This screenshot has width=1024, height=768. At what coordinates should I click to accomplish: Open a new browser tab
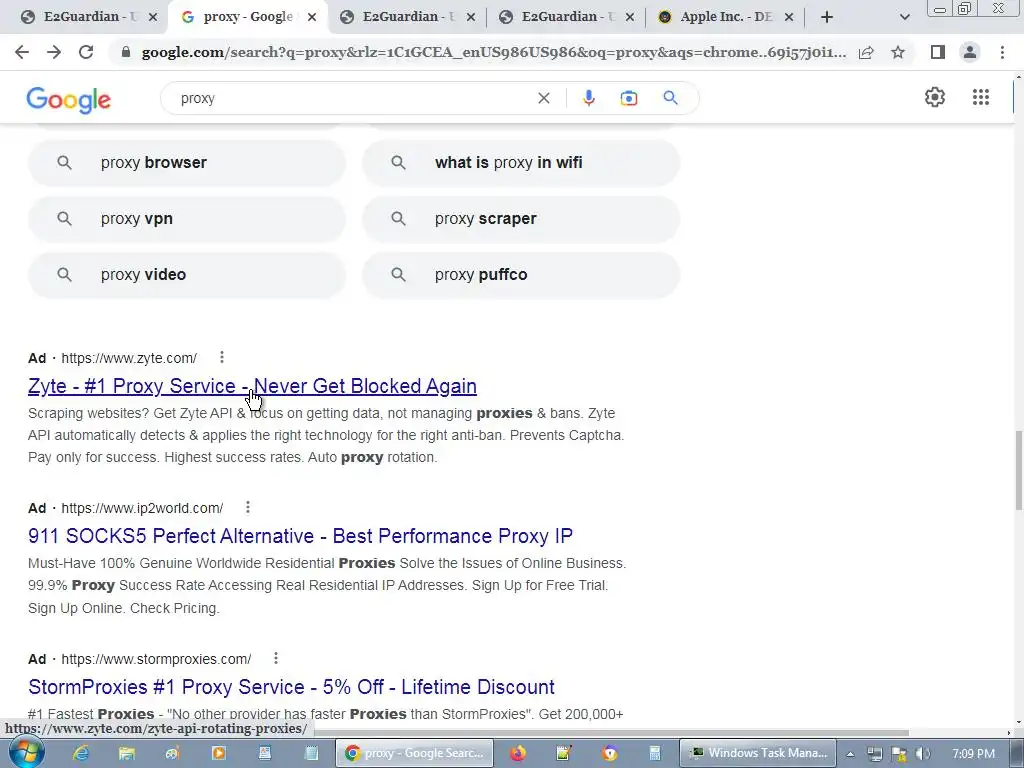tap(827, 17)
